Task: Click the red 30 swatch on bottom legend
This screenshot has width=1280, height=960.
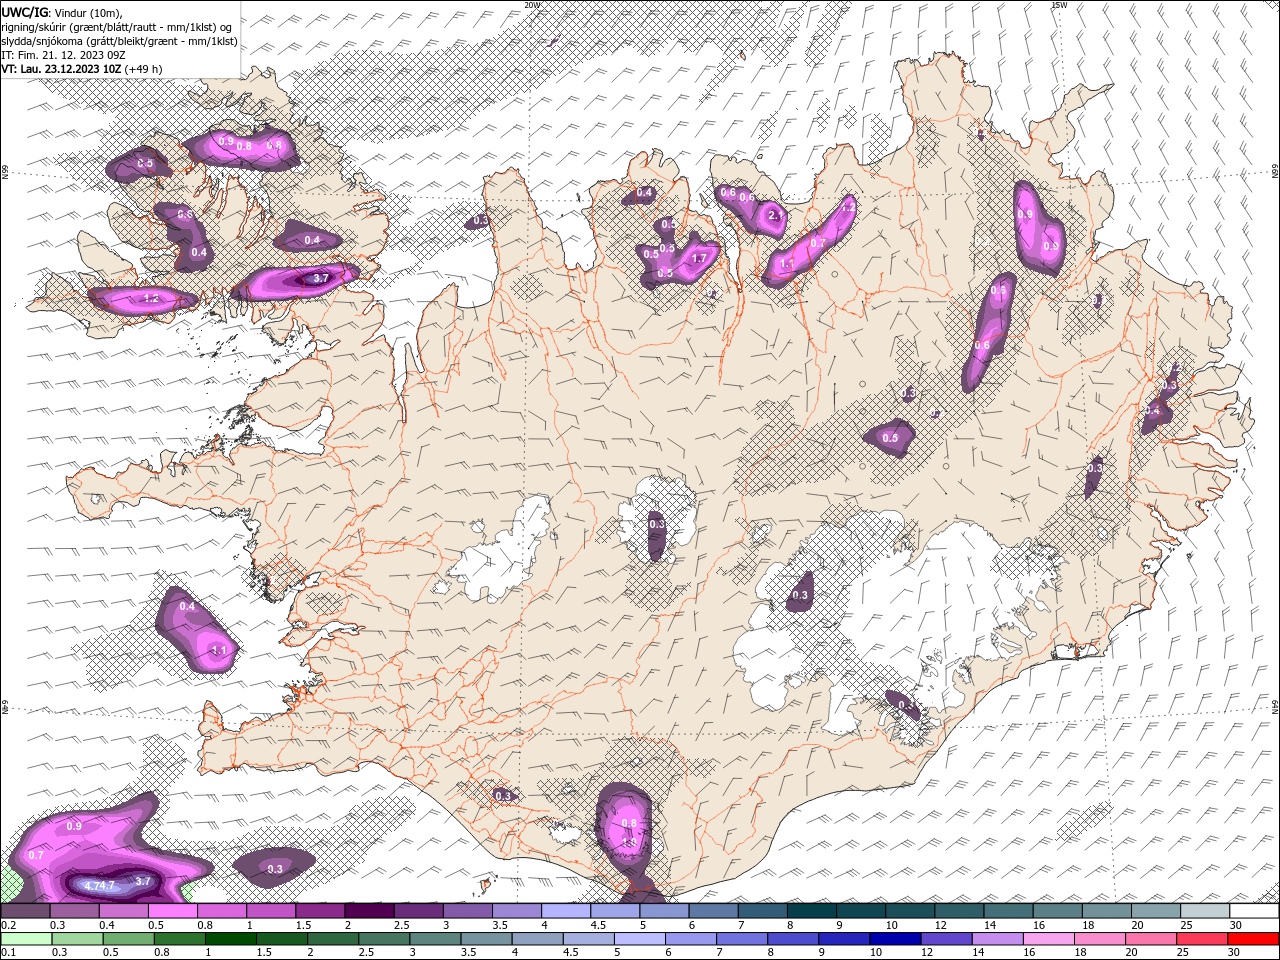Action: (1253, 939)
